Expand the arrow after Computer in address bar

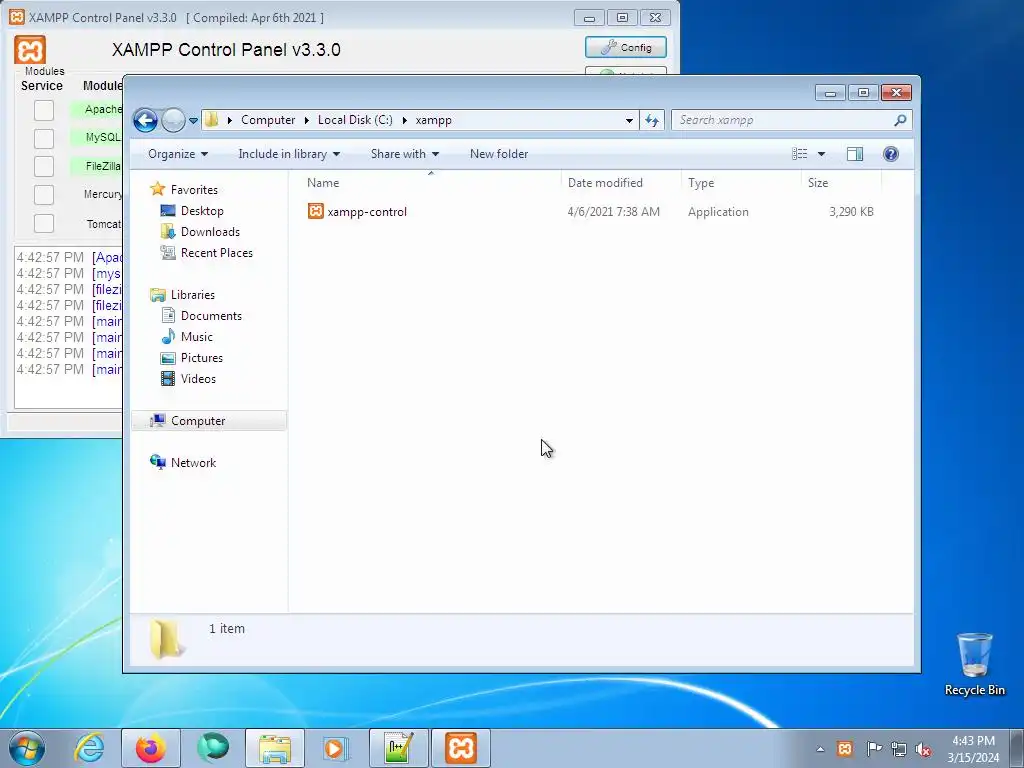[x=306, y=120]
